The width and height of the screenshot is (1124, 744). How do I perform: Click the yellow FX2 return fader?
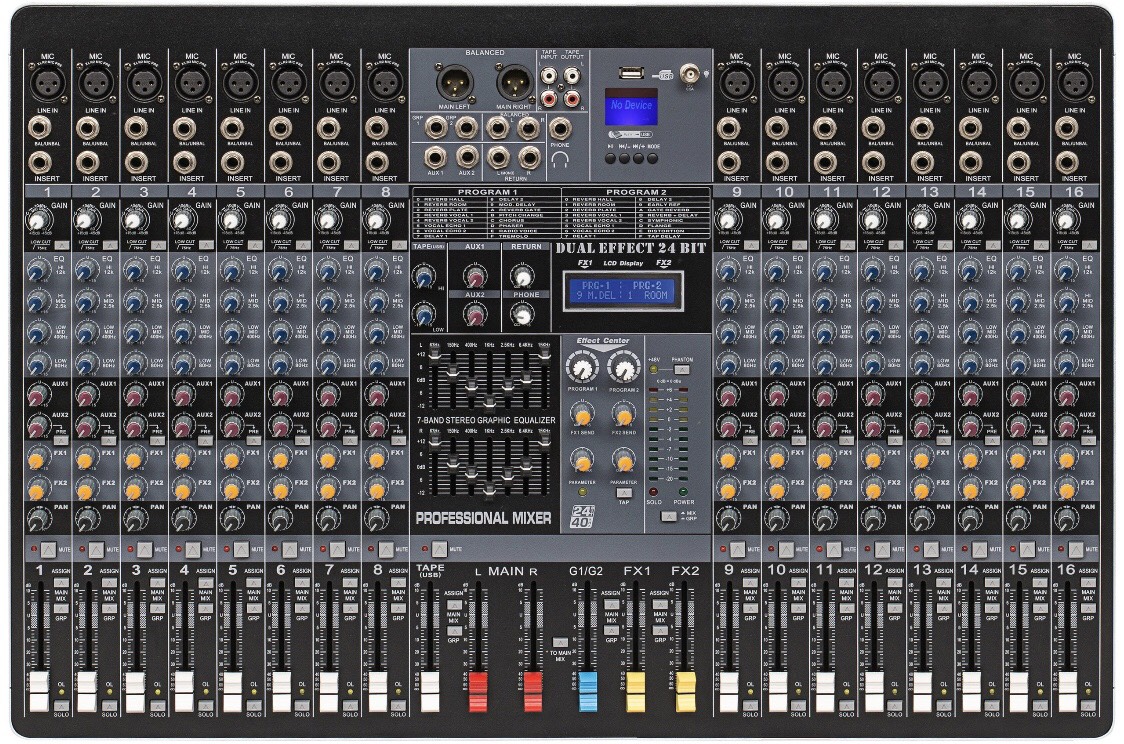point(686,692)
